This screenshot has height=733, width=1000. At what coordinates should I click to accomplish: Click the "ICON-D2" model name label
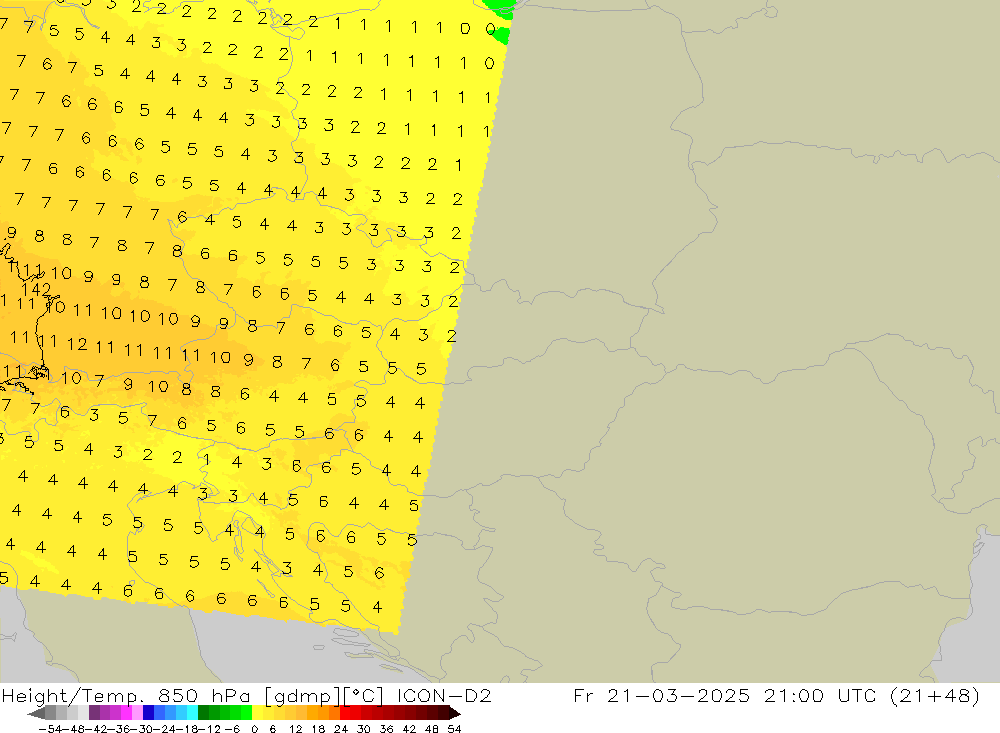pyautogui.click(x=444, y=695)
